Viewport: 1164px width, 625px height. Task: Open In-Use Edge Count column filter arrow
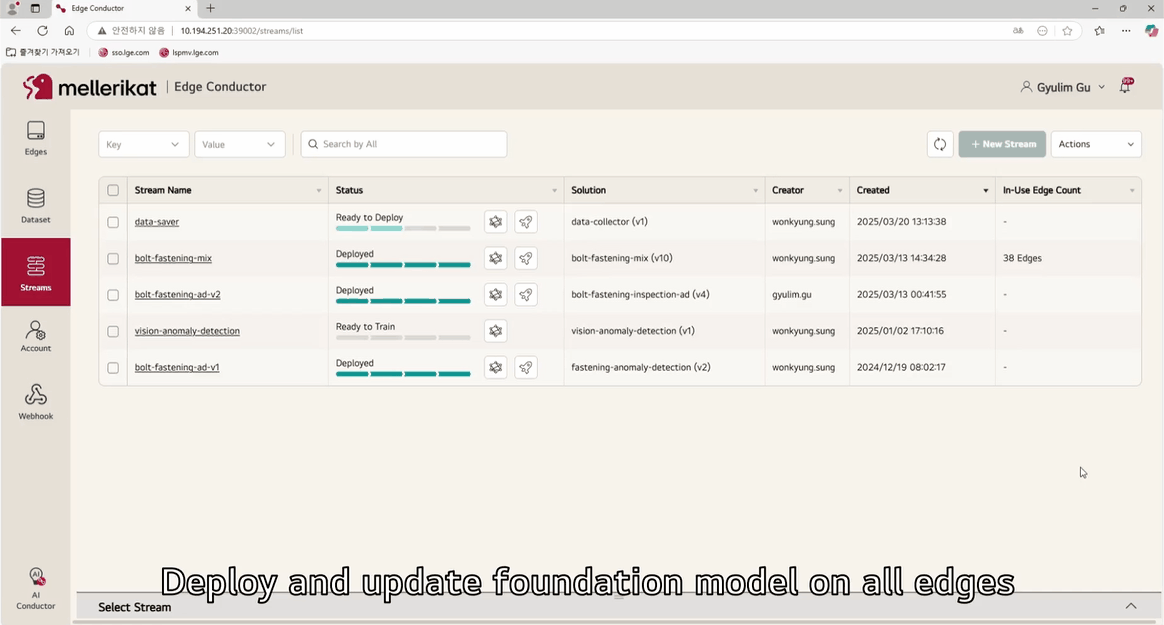click(x=1131, y=191)
